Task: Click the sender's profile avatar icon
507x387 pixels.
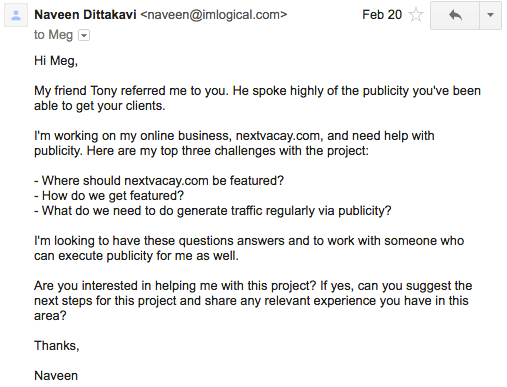Action: [x=16, y=16]
